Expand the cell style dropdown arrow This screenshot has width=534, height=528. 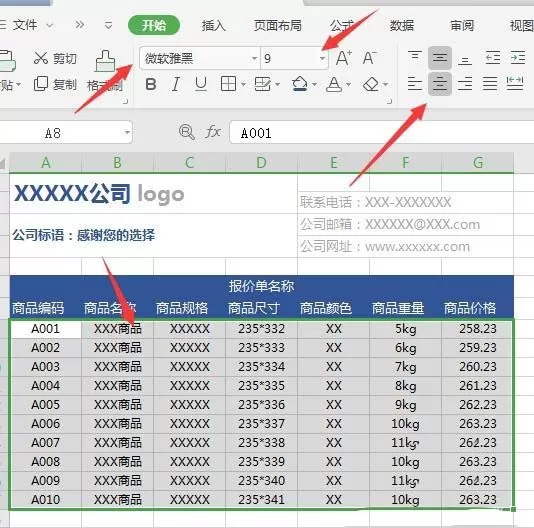click(x=278, y=84)
